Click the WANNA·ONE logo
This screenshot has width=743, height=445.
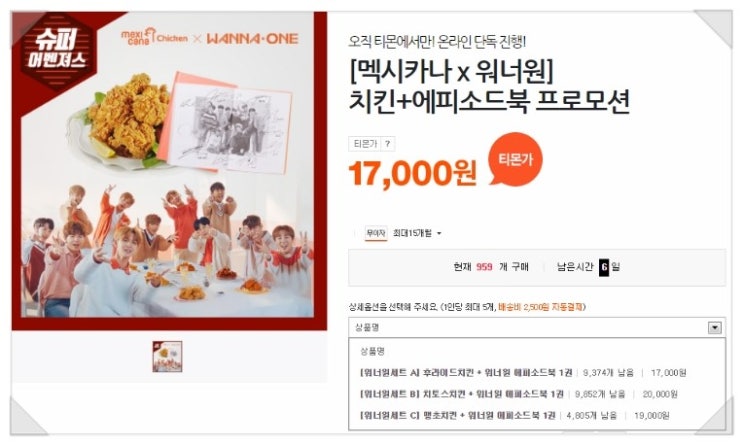pos(253,38)
